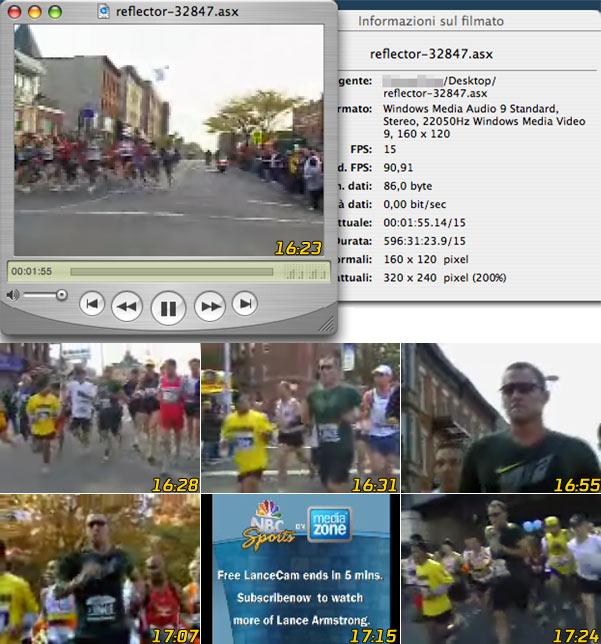The width and height of the screenshot is (601, 644).
Task: Minimize the player window with yellow button
Action: [35, 12]
